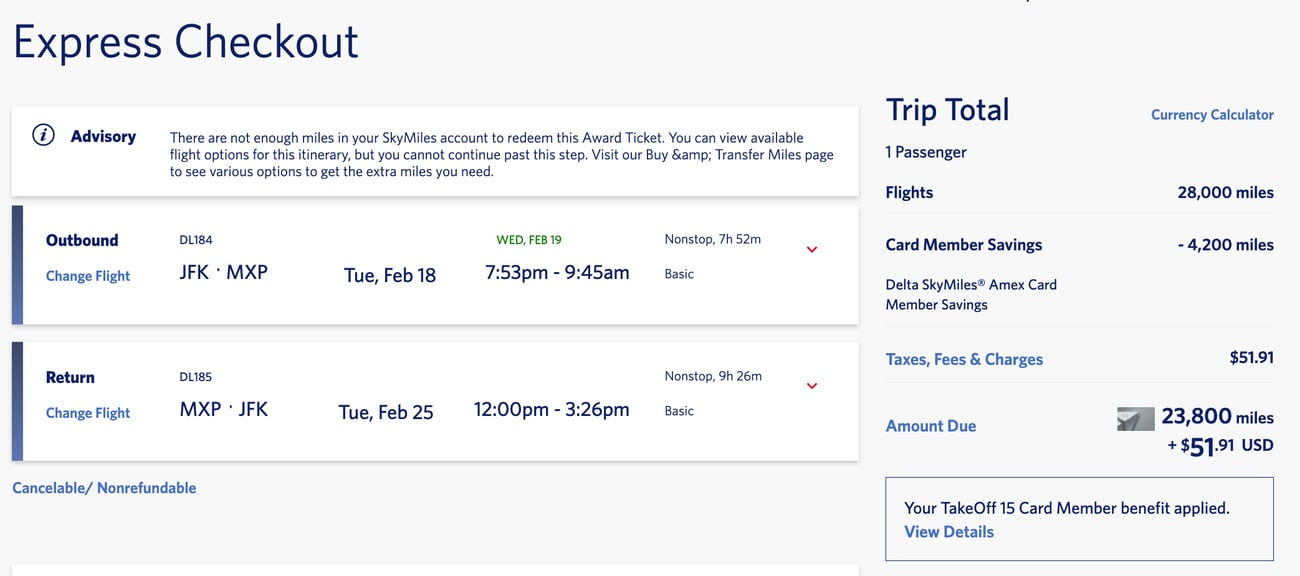The height and width of the screenshot is (576, 1300).
Task: Click the Express Checkout heading
Action: [x=186, y=42]
